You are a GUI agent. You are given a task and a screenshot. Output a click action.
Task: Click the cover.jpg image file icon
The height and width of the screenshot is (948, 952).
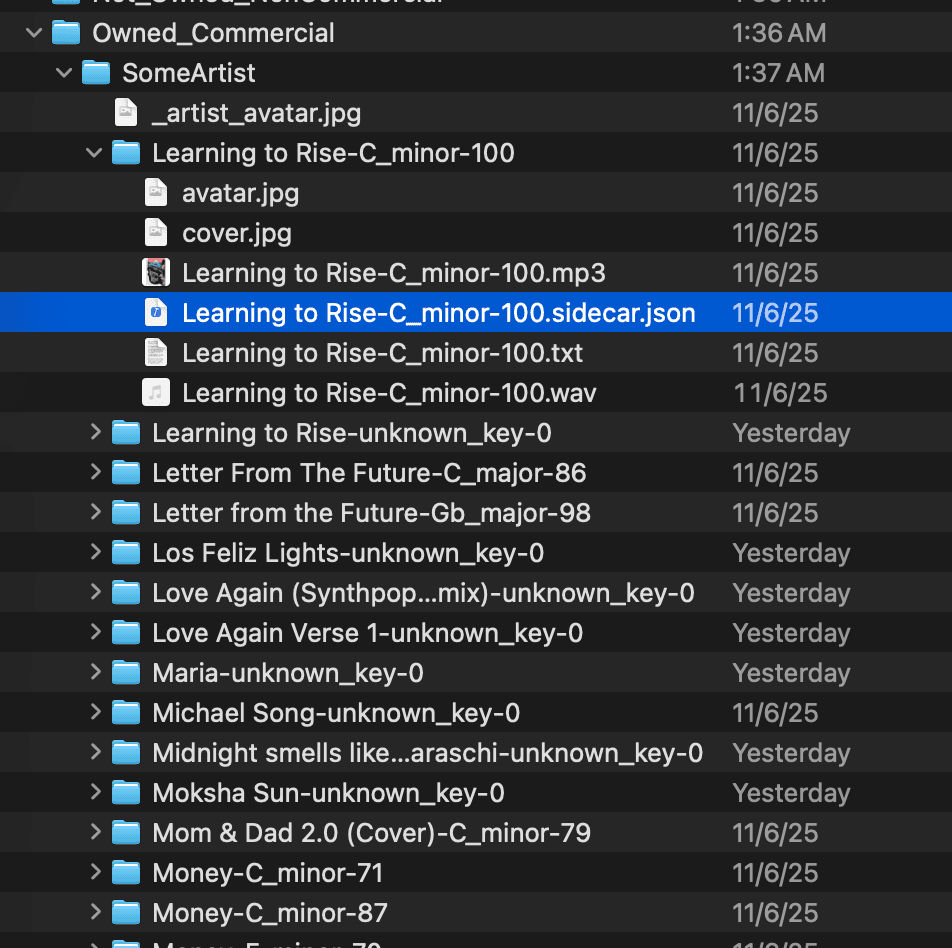[155, 233]
